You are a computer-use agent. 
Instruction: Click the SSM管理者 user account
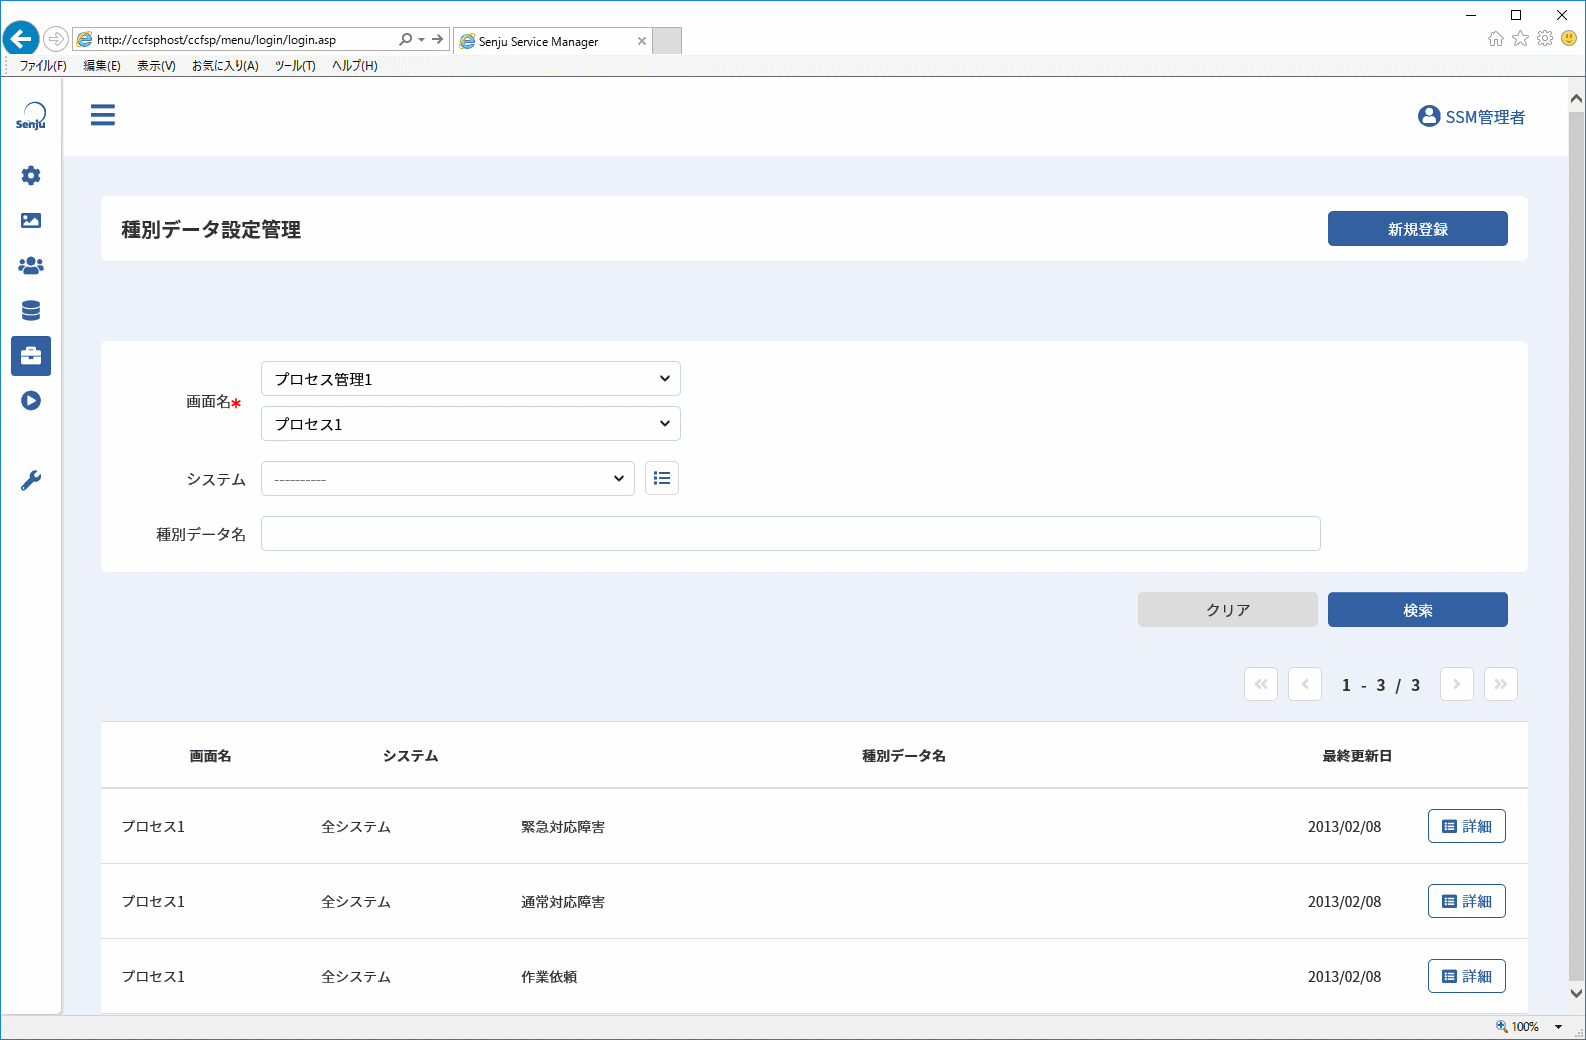click(x=1471, y=117)
